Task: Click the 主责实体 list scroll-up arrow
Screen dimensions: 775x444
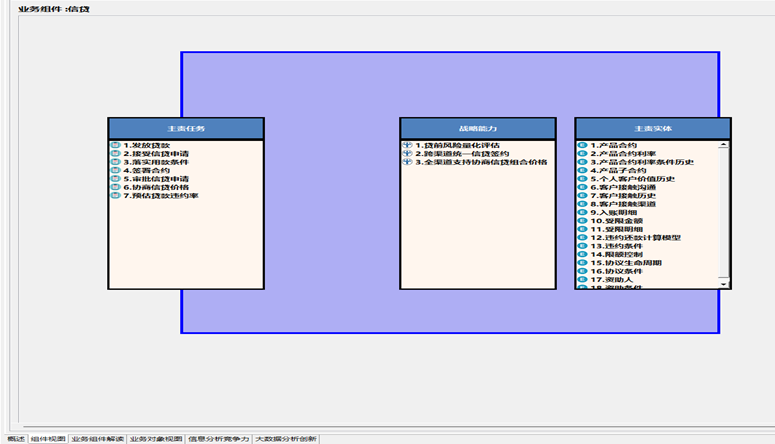Action: [724, 145]
